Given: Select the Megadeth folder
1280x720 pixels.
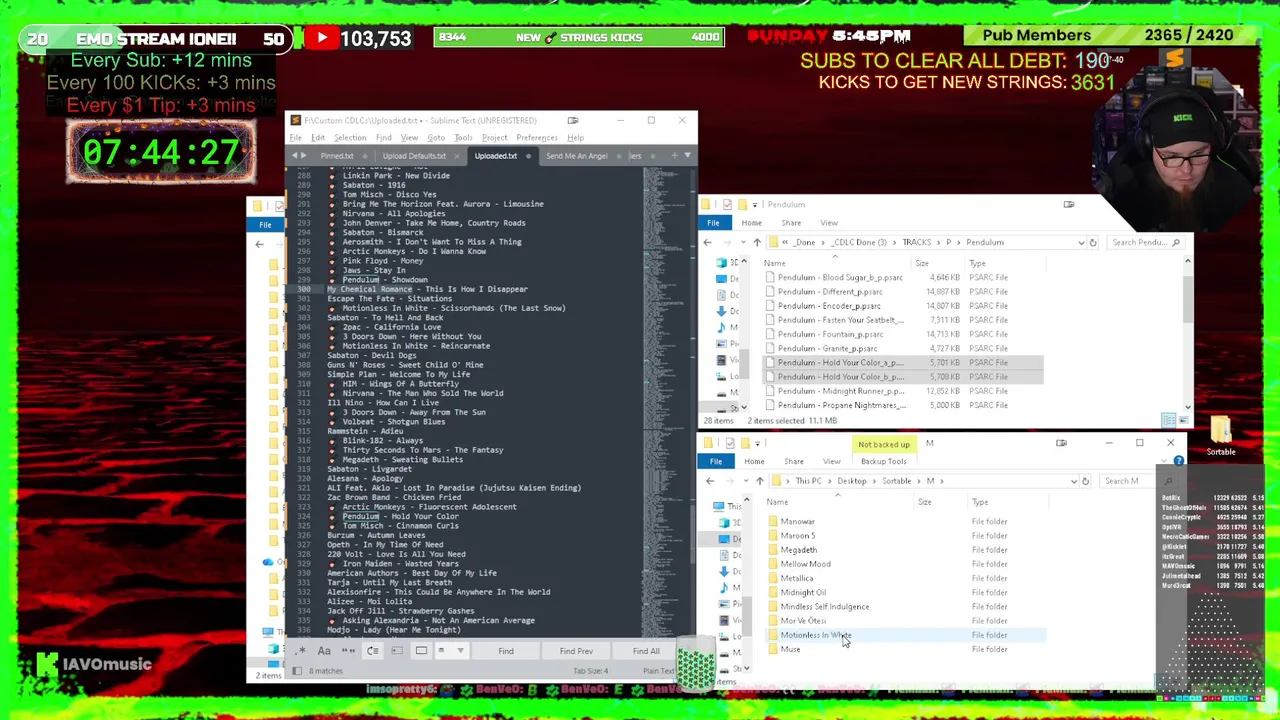Looking at the screenshot, I should (x=798, y=550).
